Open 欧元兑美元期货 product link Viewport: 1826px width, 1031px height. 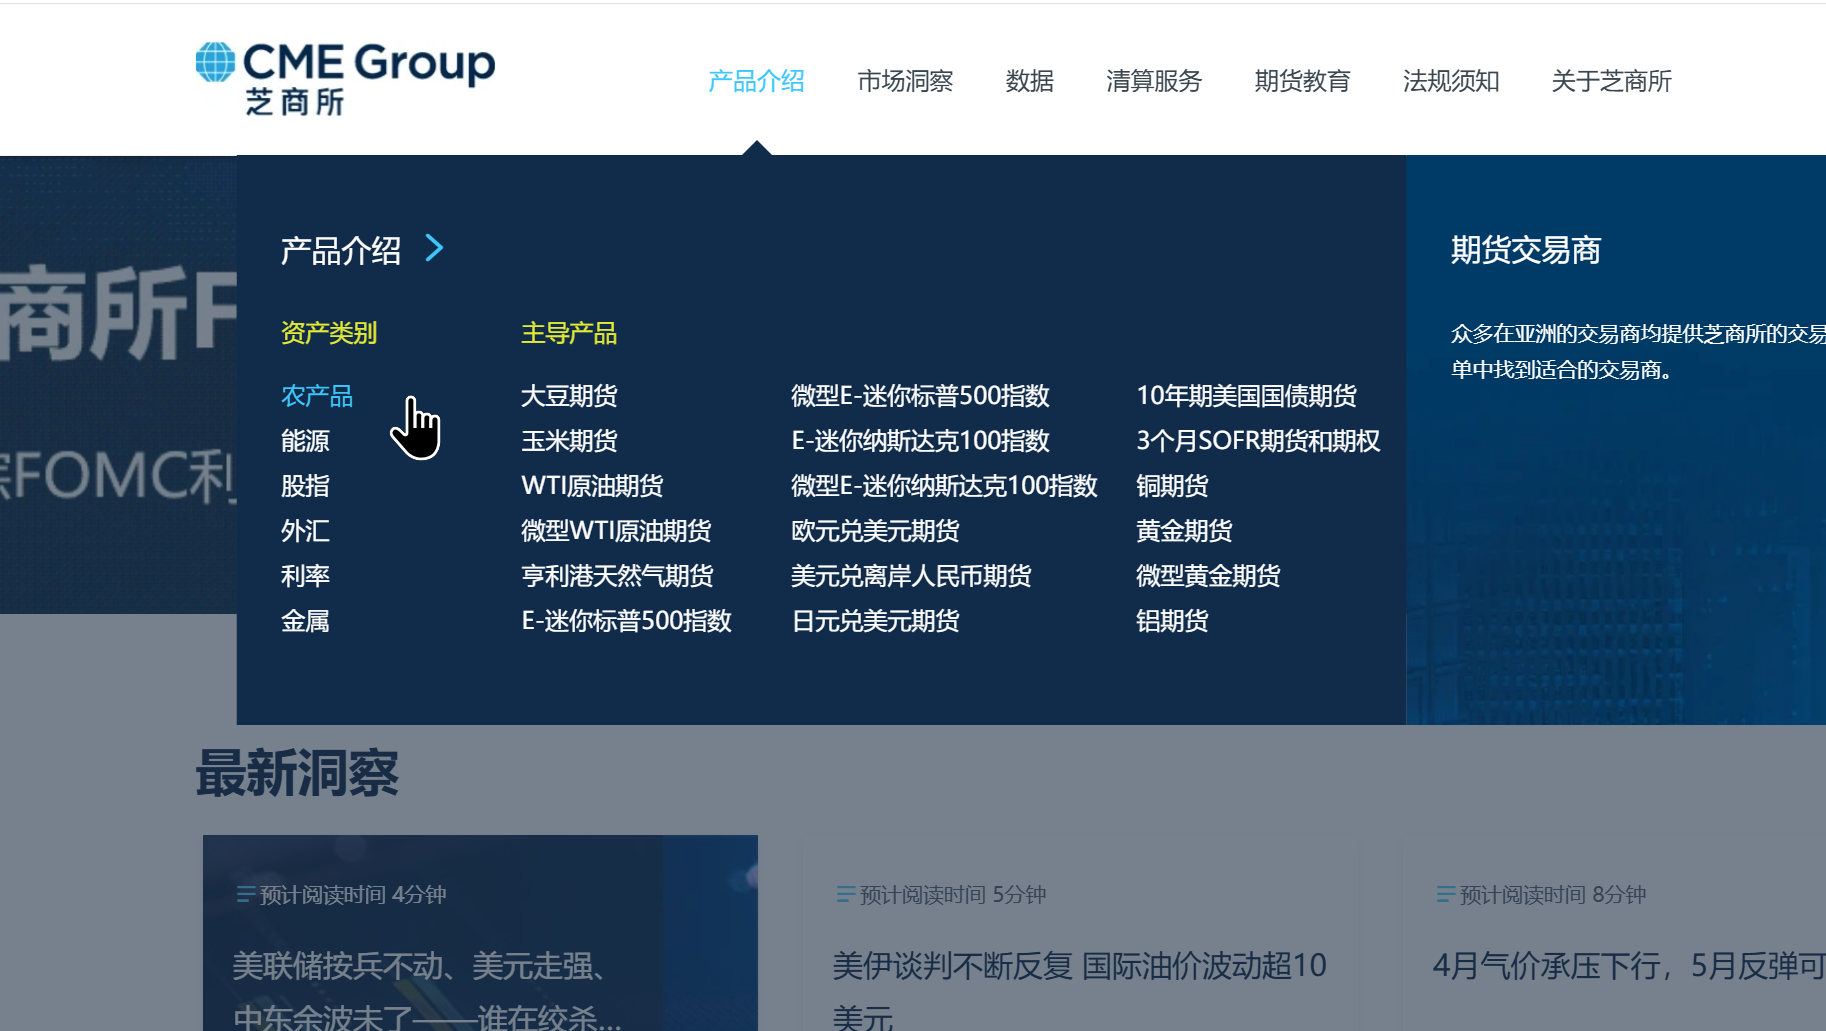pyautogui.click(x=875, y=531)
